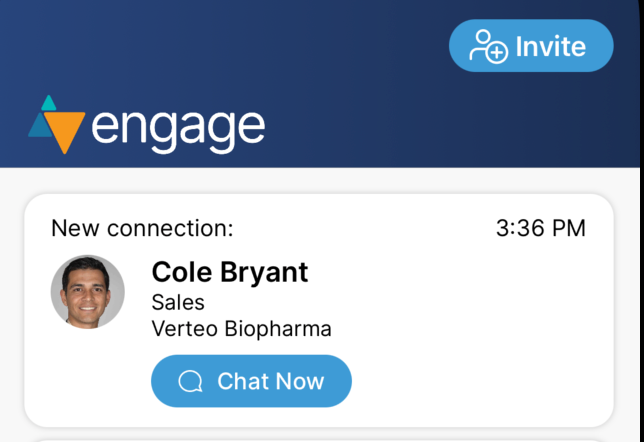The height and width of the screenshot is (442, 644).
Task: Click the New connection label
Action: point(142,228)
